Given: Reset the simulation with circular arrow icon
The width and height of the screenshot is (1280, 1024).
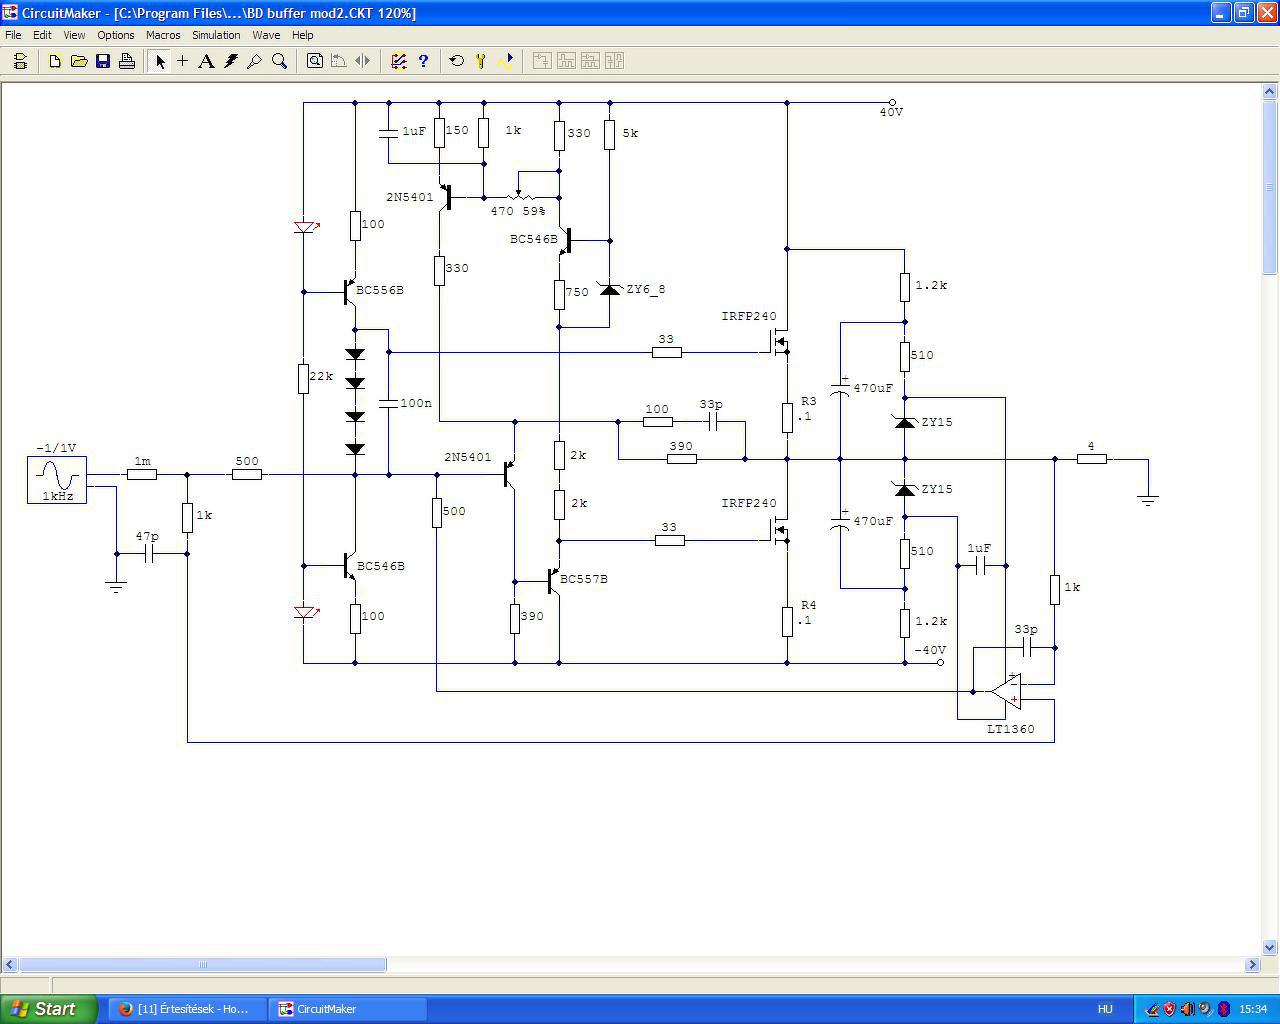Looking at the screenshot, I should [x=457, y=61].
